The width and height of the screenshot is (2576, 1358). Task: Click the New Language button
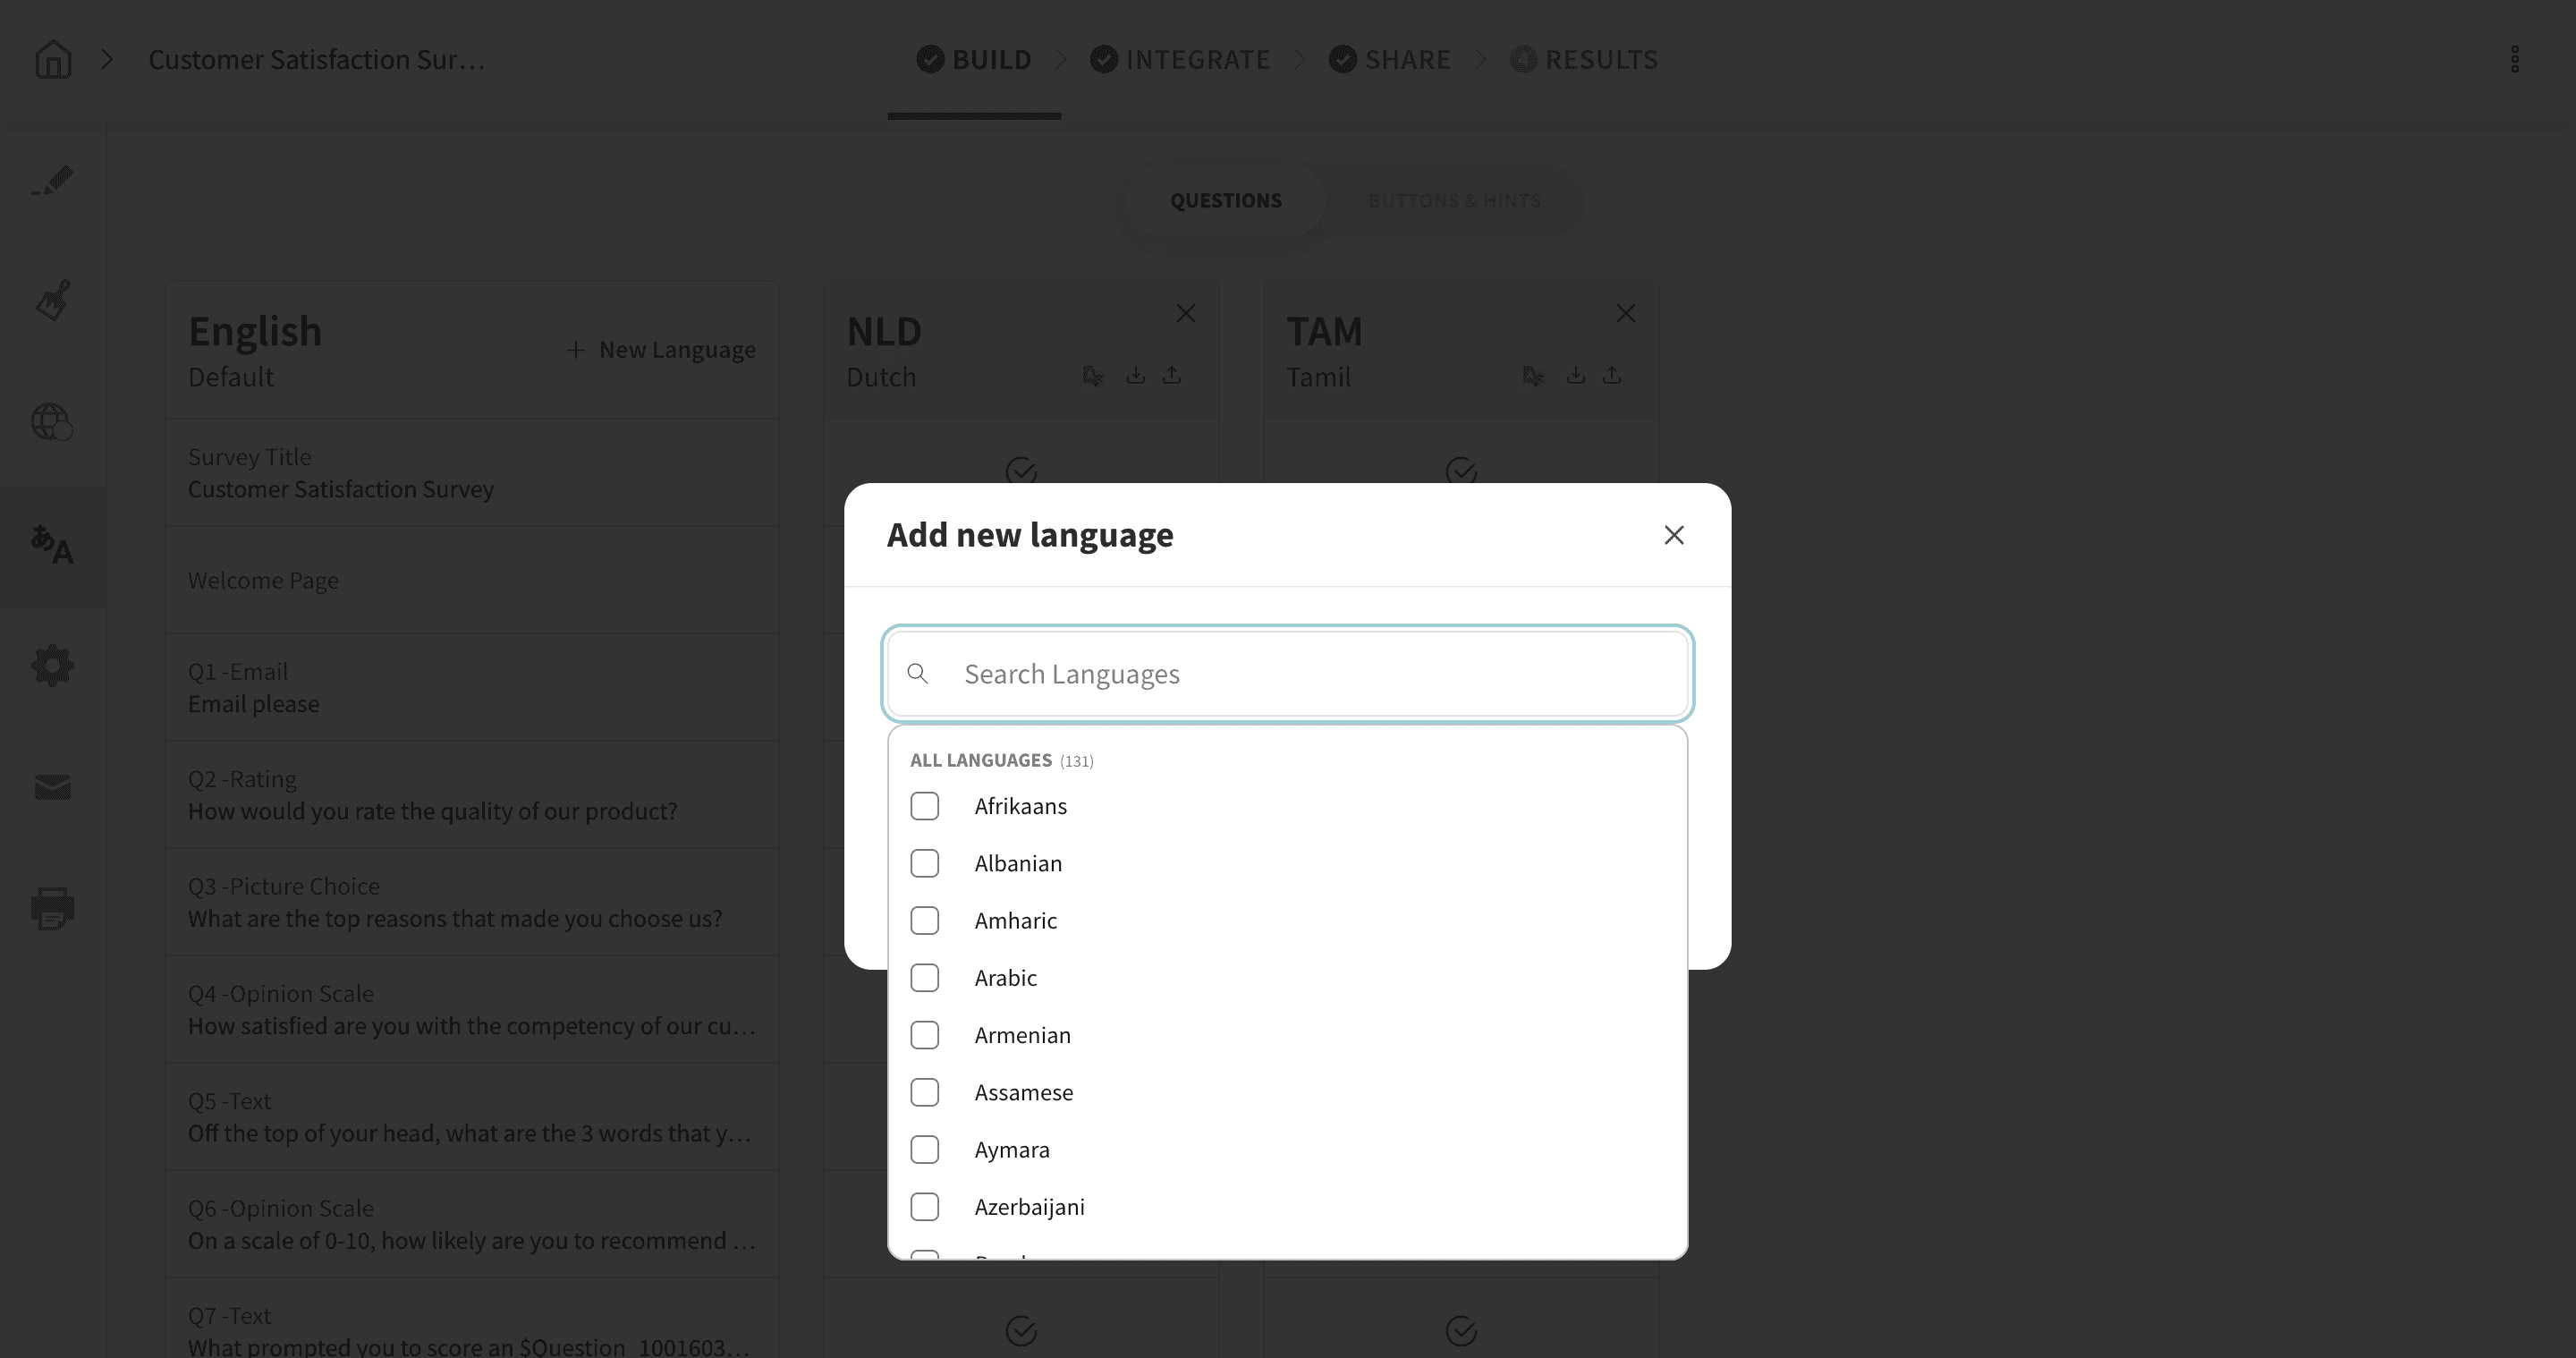point(661,350)
